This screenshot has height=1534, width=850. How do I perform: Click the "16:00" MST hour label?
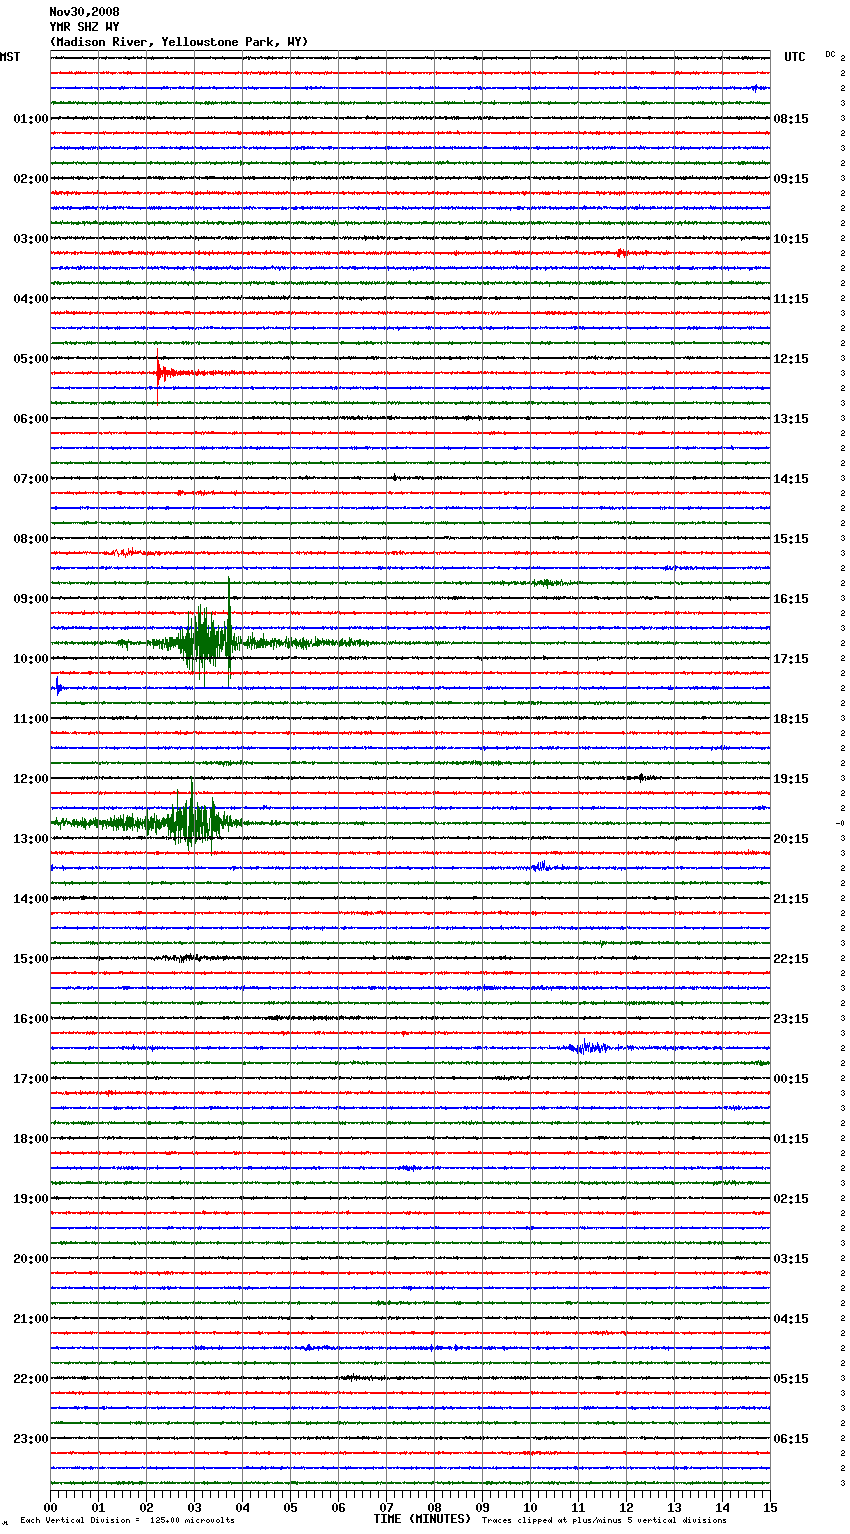coord(31,1019)
